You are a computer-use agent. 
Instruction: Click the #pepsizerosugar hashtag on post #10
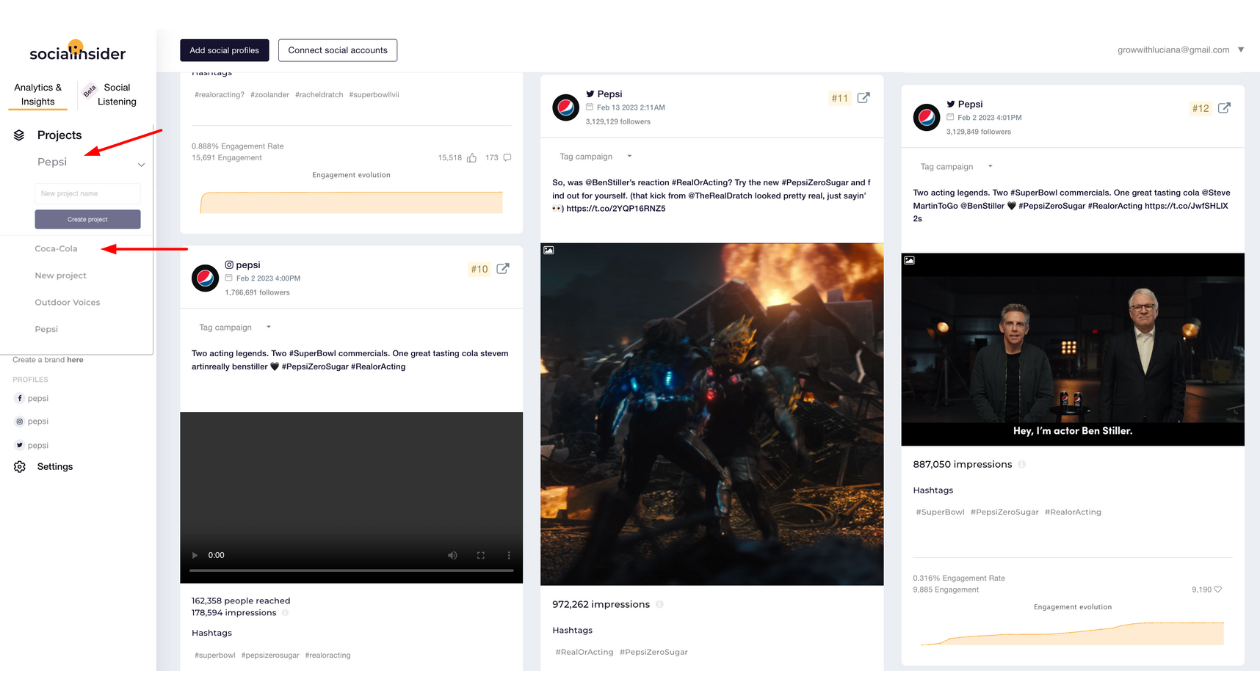click(270, 656)
